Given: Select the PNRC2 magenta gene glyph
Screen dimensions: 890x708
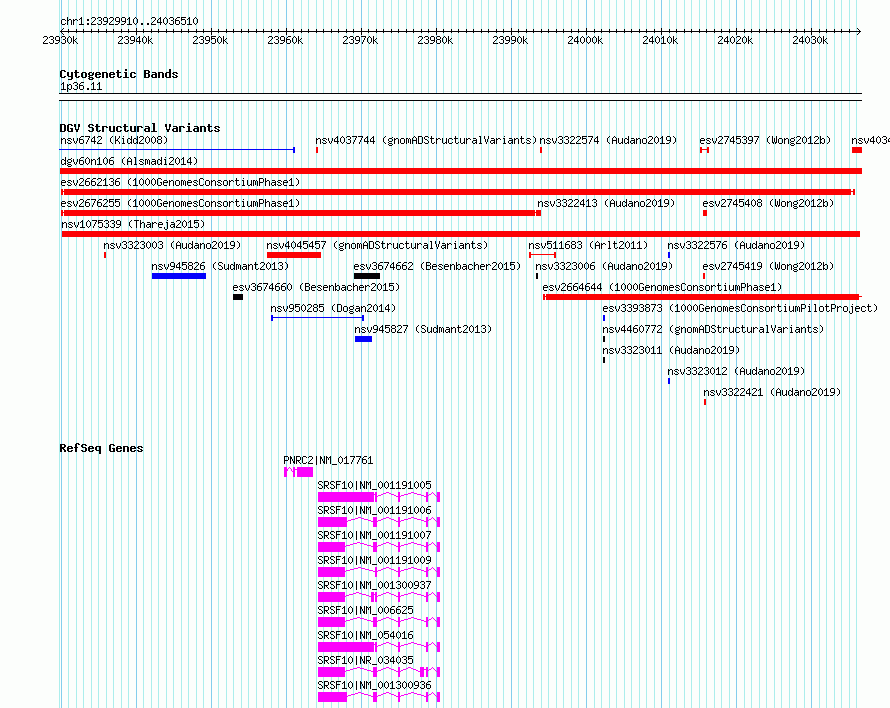Looking at the screenshot, I should tap(299, 472).
